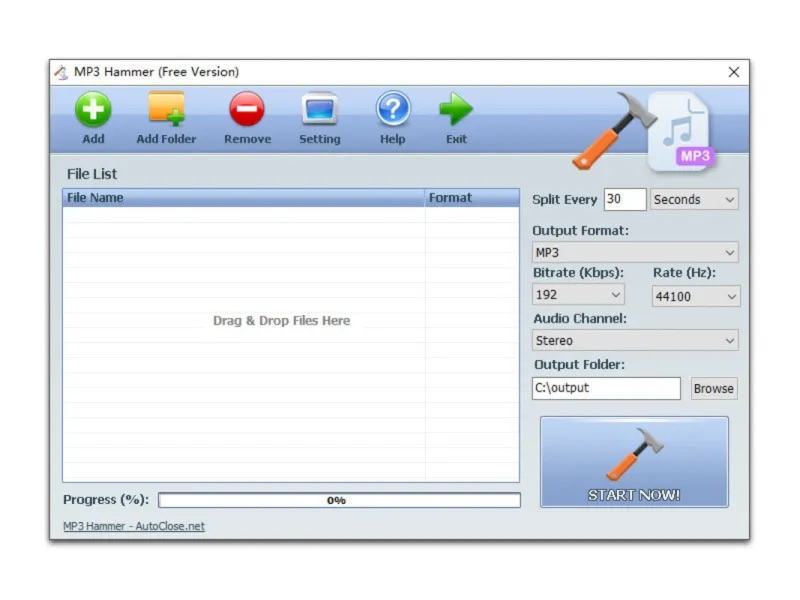
Task: Open the Rate 44100 Hz dropdown
Action: [696, 296]
